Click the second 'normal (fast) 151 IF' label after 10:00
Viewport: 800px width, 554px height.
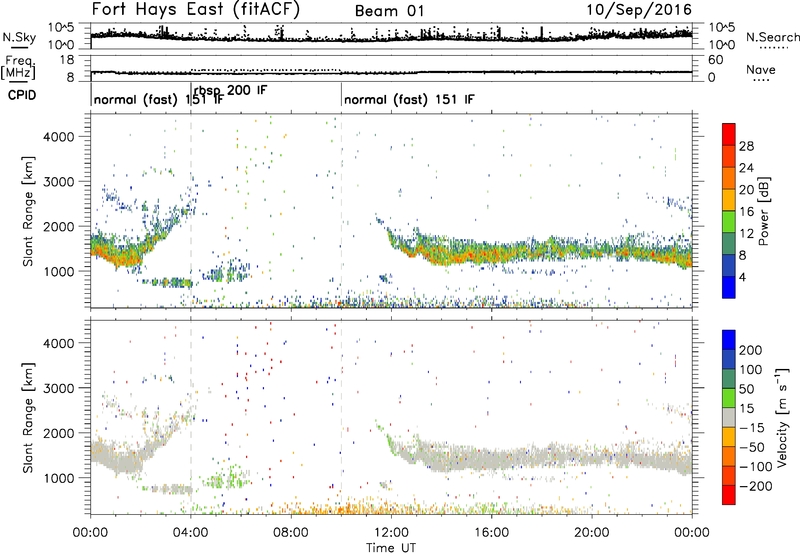(409, 99)
